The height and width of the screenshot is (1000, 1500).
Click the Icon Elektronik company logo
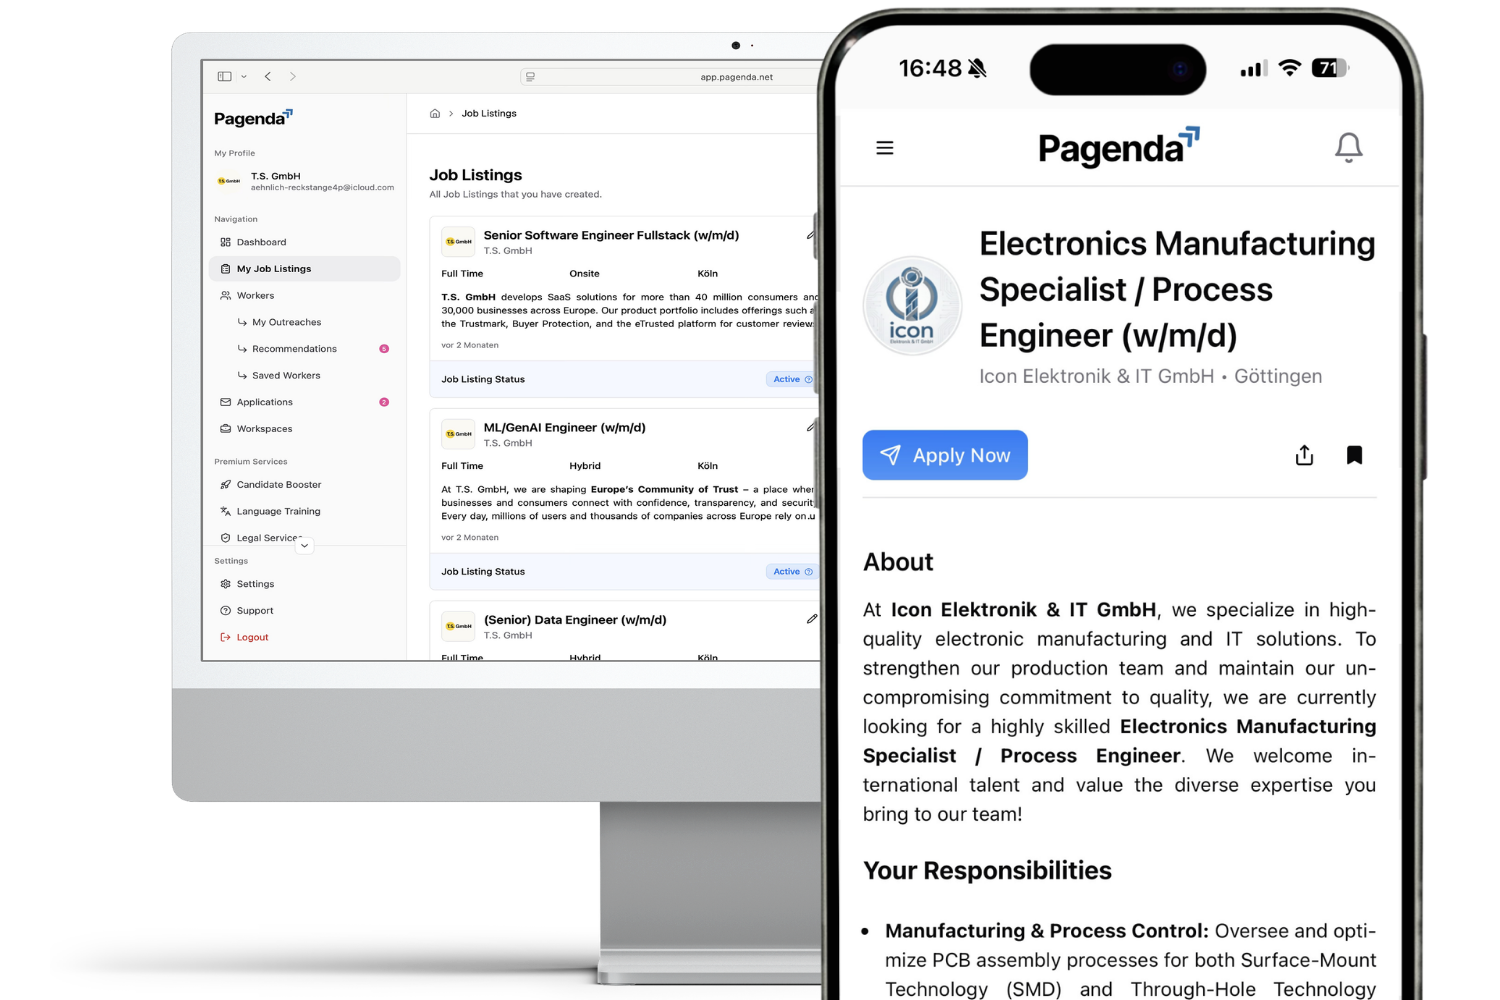[x=912, y=306]
